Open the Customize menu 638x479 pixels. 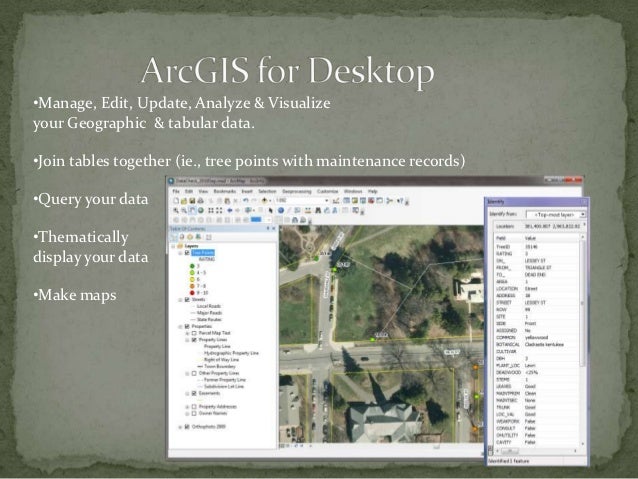[x=328, y=191]
